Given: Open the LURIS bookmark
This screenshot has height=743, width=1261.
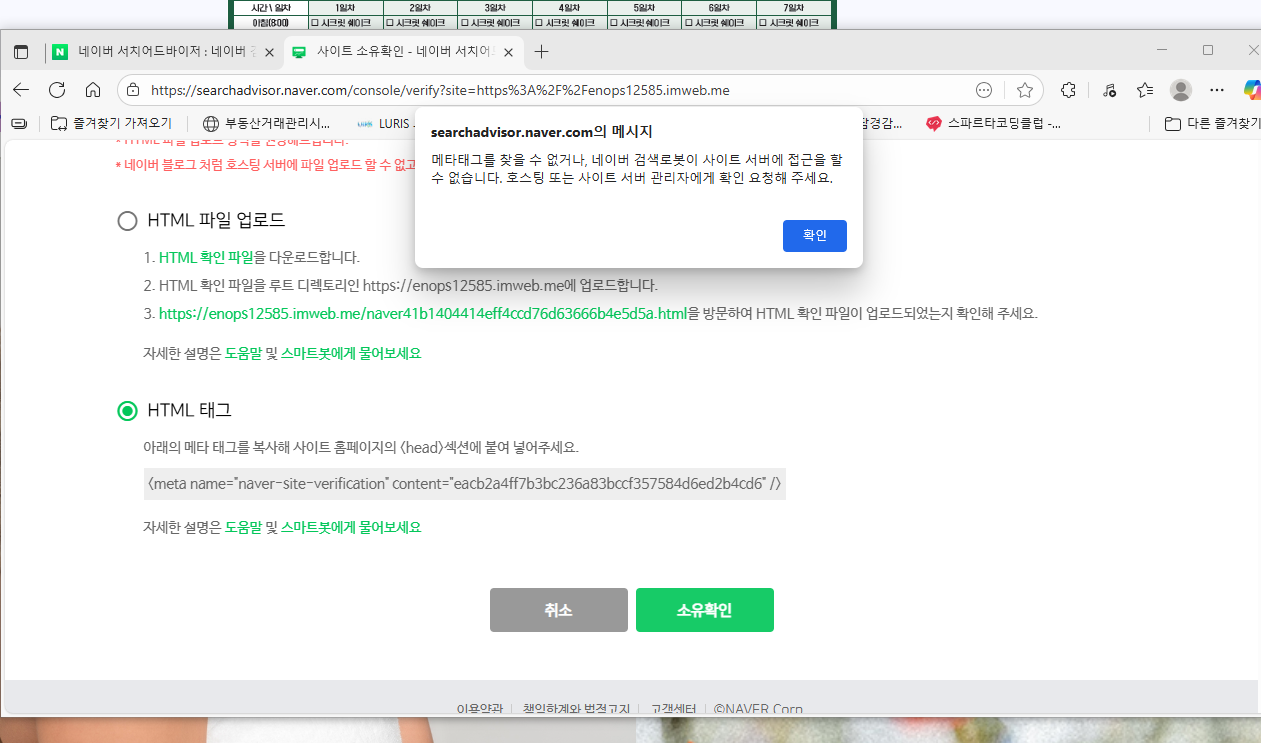Looking at the screenshot, I should click(x=385, y=124).
